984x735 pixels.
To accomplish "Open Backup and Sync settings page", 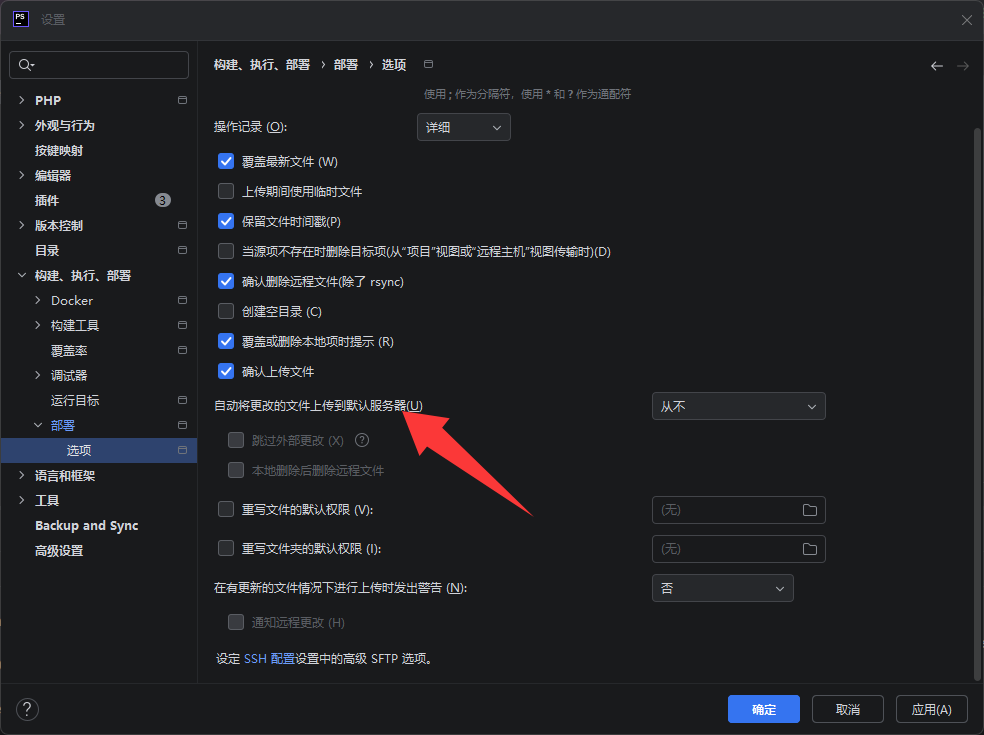I will click(87, 525).
